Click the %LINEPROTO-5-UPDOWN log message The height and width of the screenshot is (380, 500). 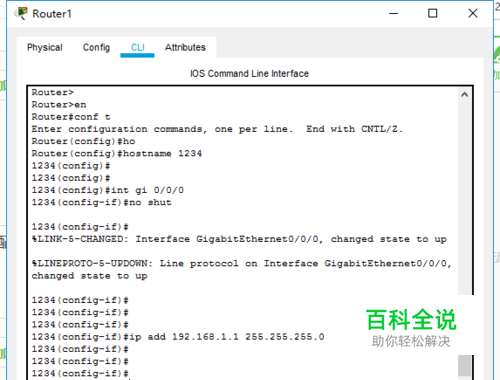pyautogui.click(x=242, y=270)
